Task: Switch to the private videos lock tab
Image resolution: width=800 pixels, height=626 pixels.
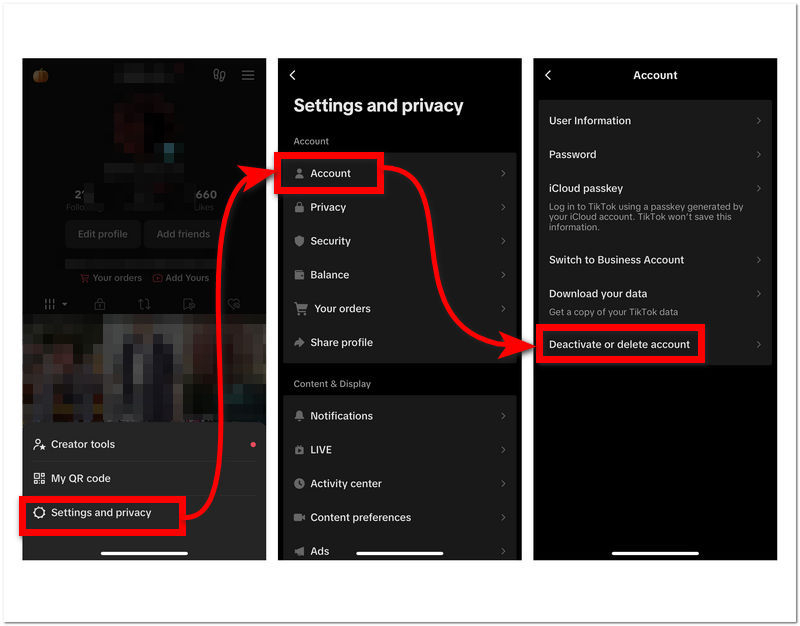Action: (100, 305)
